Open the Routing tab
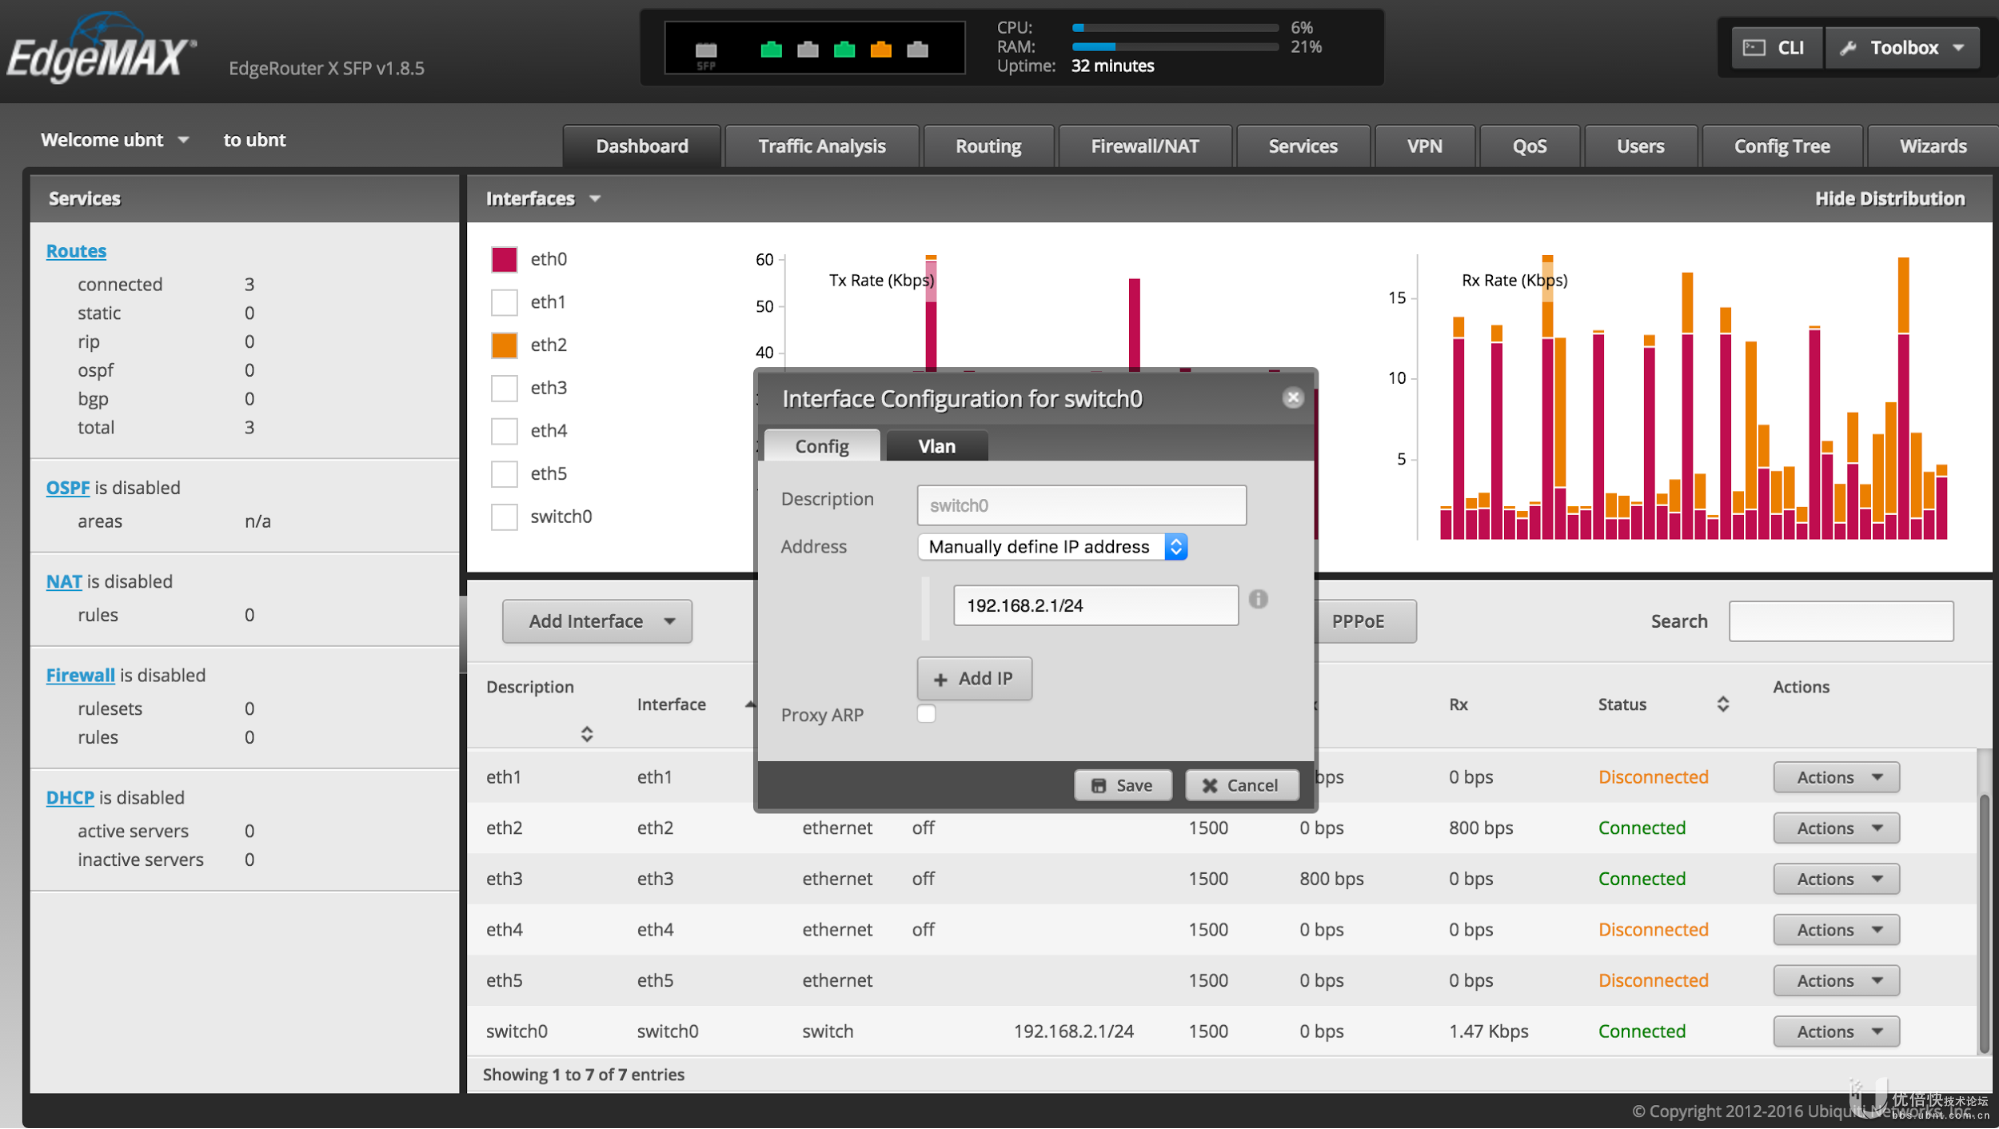The height and width of the screenshot is (1129, 1999). click(988, 146)
